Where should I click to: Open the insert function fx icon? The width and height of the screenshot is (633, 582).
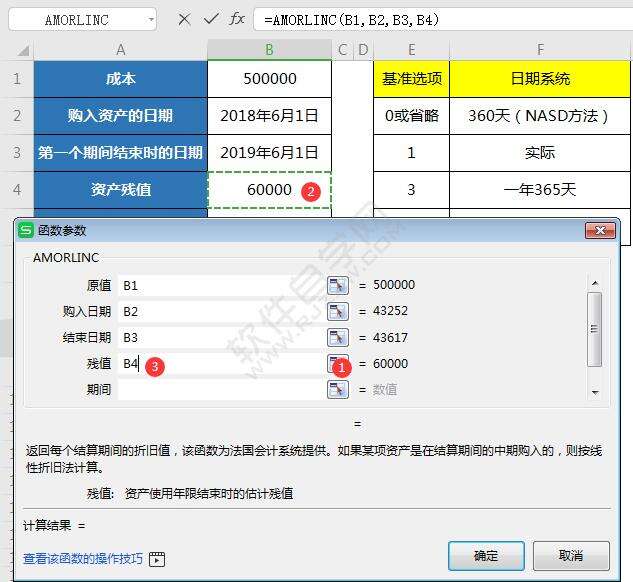[237, 19]
